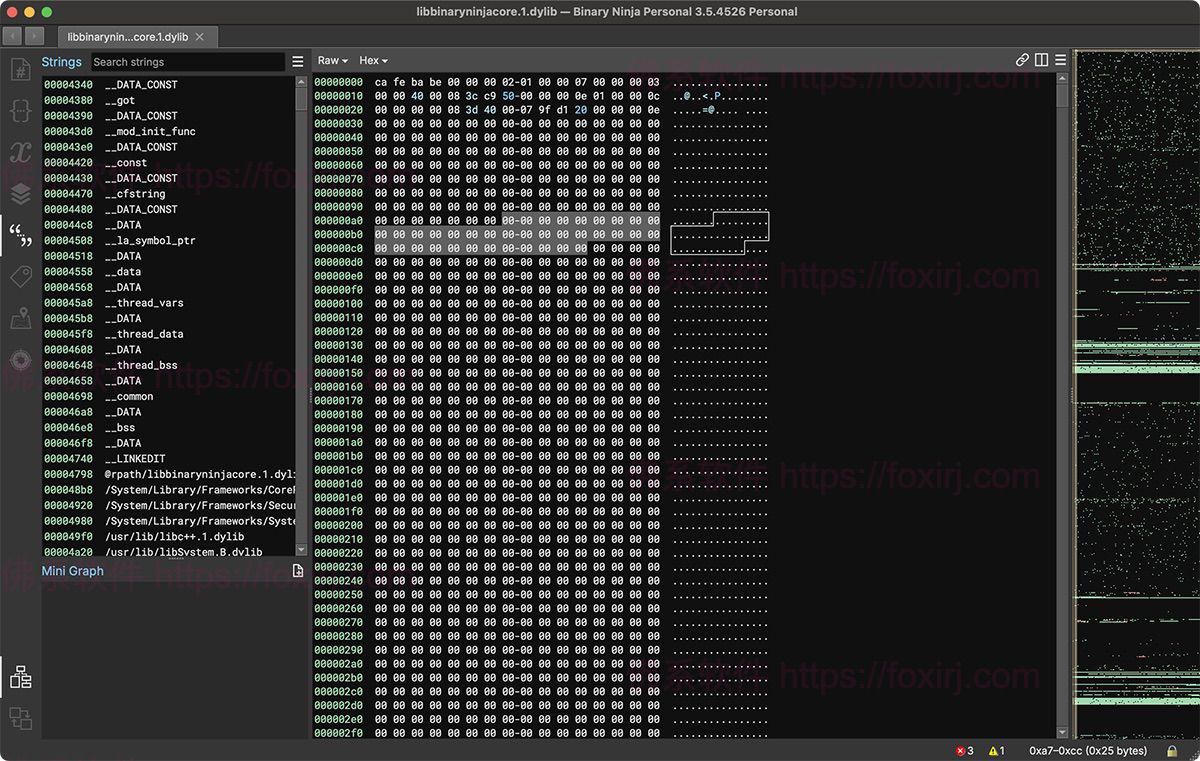Click in the Search strings field
The image size is (1200, 761).
pyautogui.click(x=187, y=62)
